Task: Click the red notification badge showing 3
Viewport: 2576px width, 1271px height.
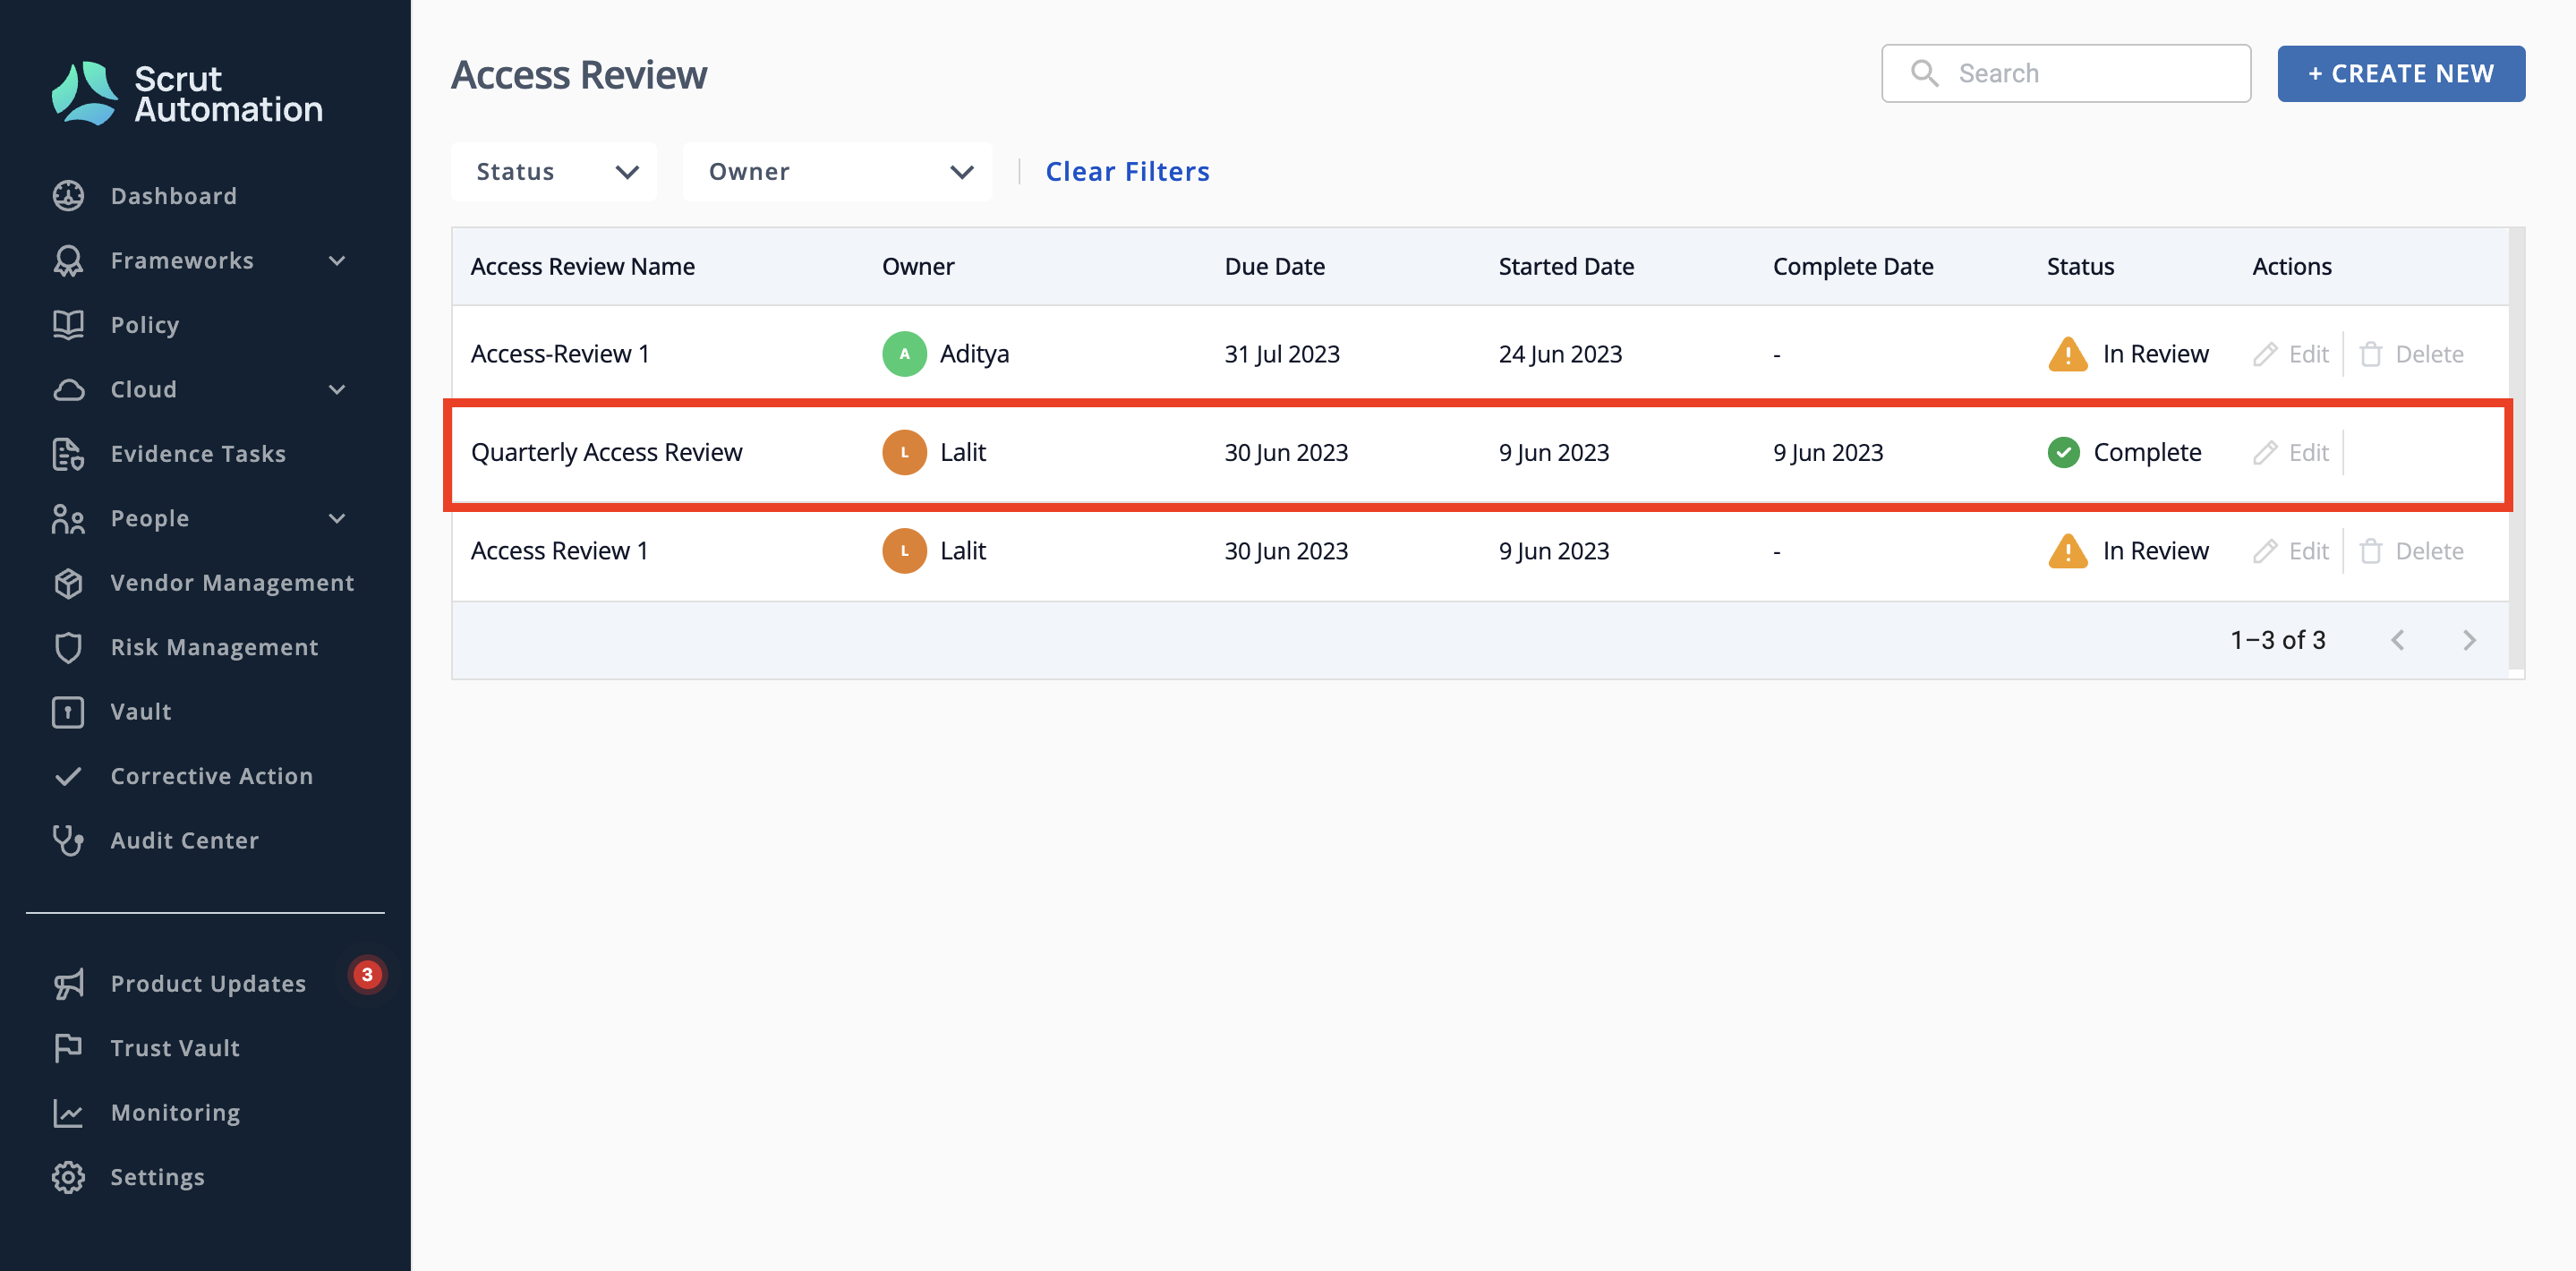Action: click(367, 974)
